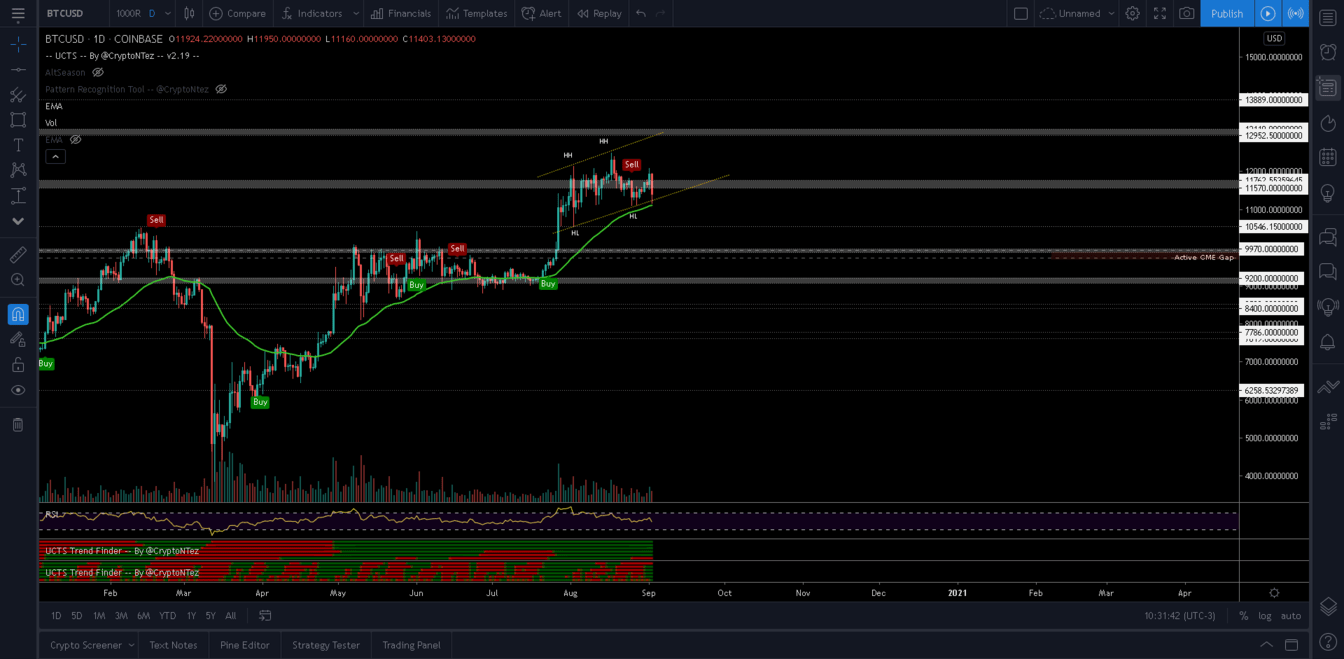Viewport: 1344px width, 659px height.
Task: Activate the Zoom In tool
Action: click(x=18, y=281)
